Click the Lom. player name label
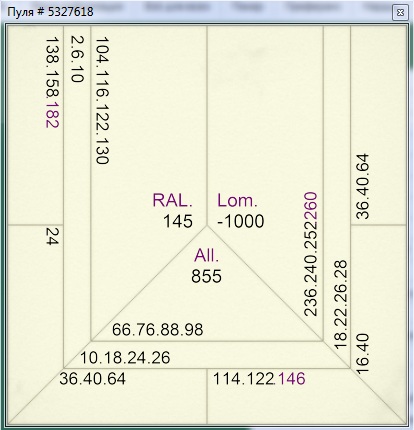This screenshot has height=430, width=414. tap(237, 200)
